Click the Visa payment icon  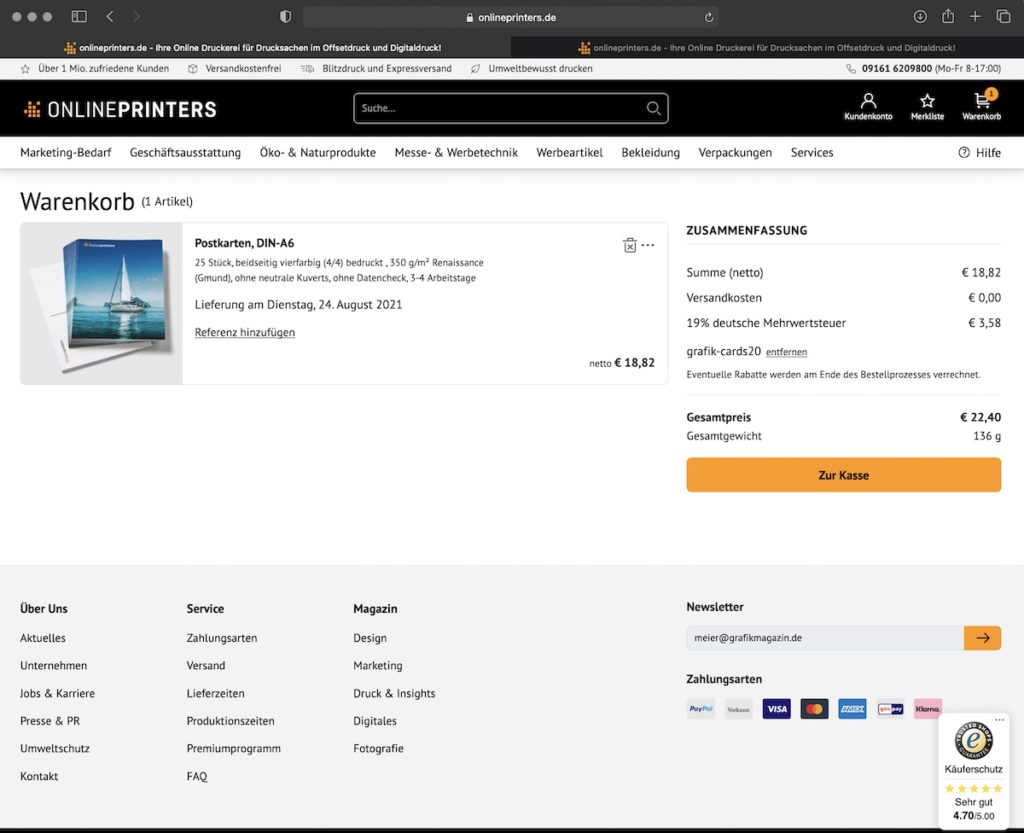point(776,708)
